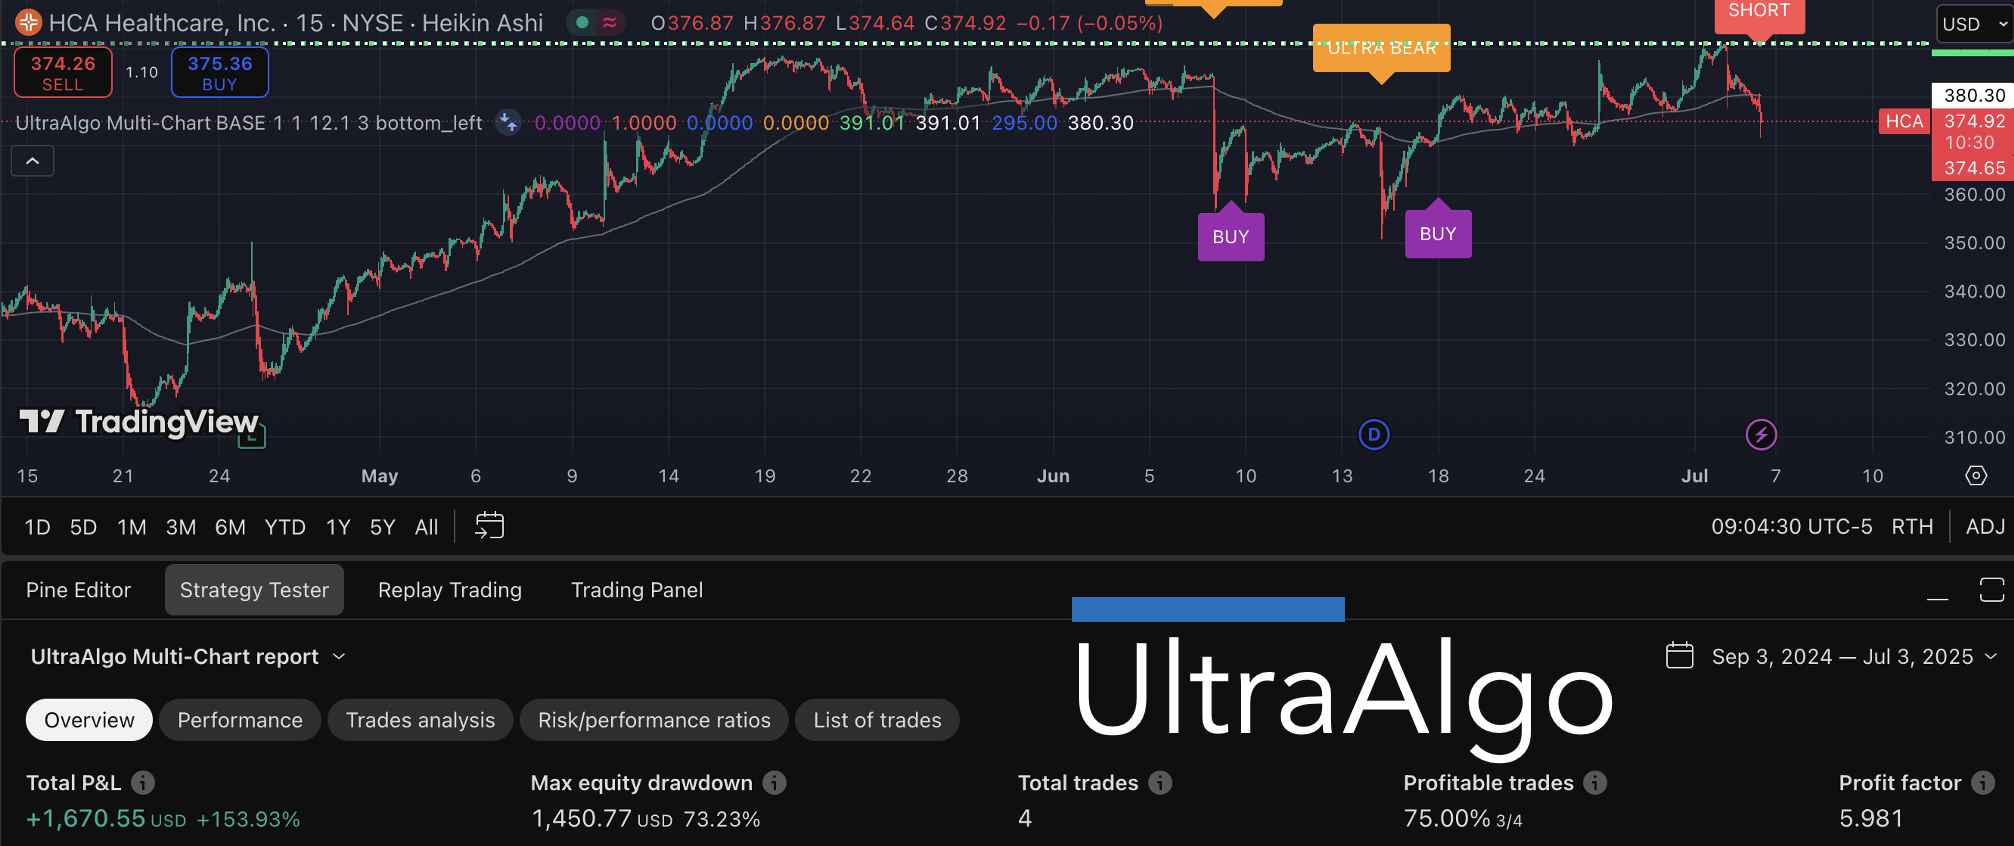Viewport: 2014px width, 846px height.
Task: Click the Total trades info icon
Action: click(x=1160, y=783)
